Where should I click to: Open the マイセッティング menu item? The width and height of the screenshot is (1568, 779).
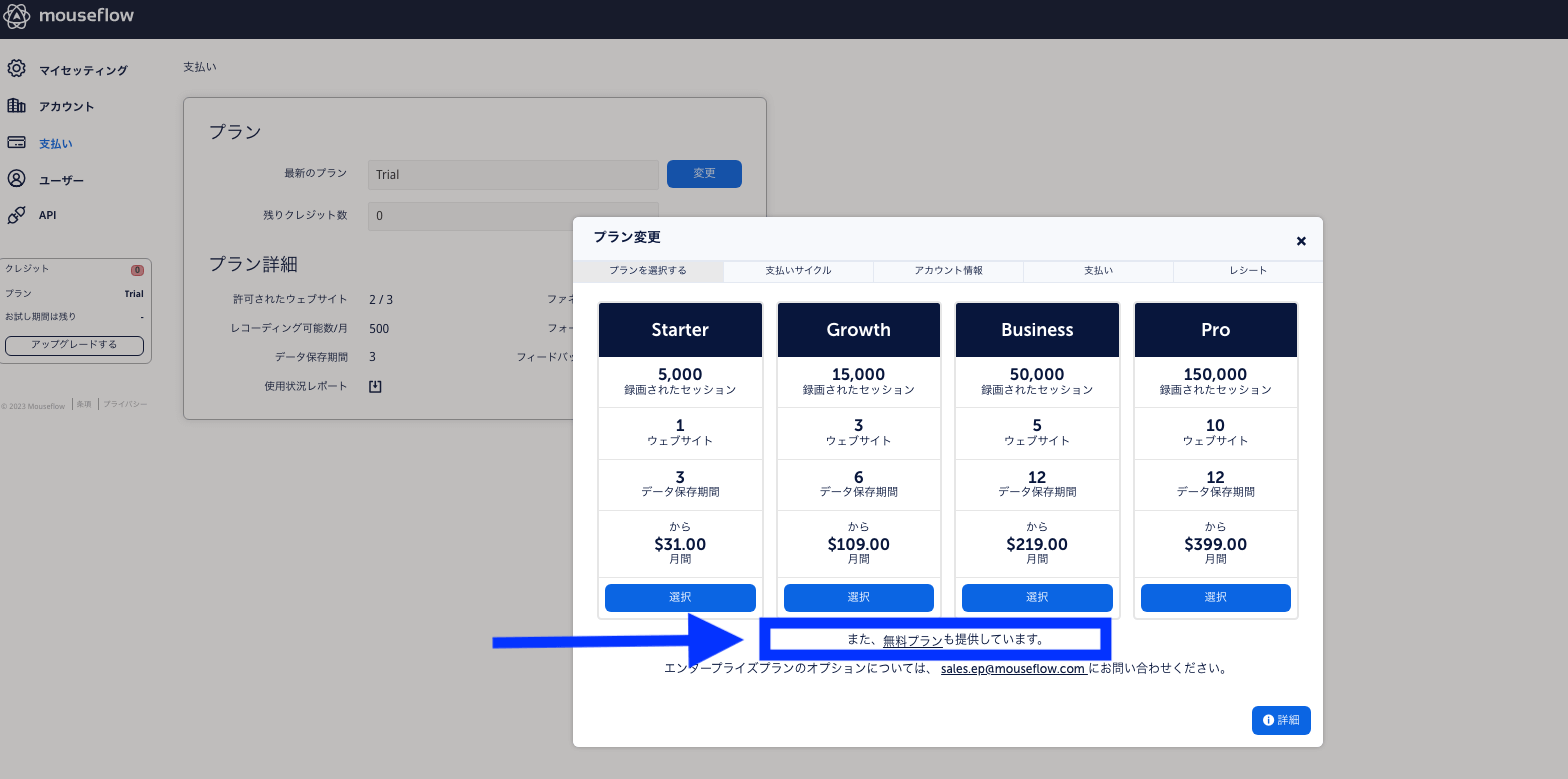pos(83,70)
